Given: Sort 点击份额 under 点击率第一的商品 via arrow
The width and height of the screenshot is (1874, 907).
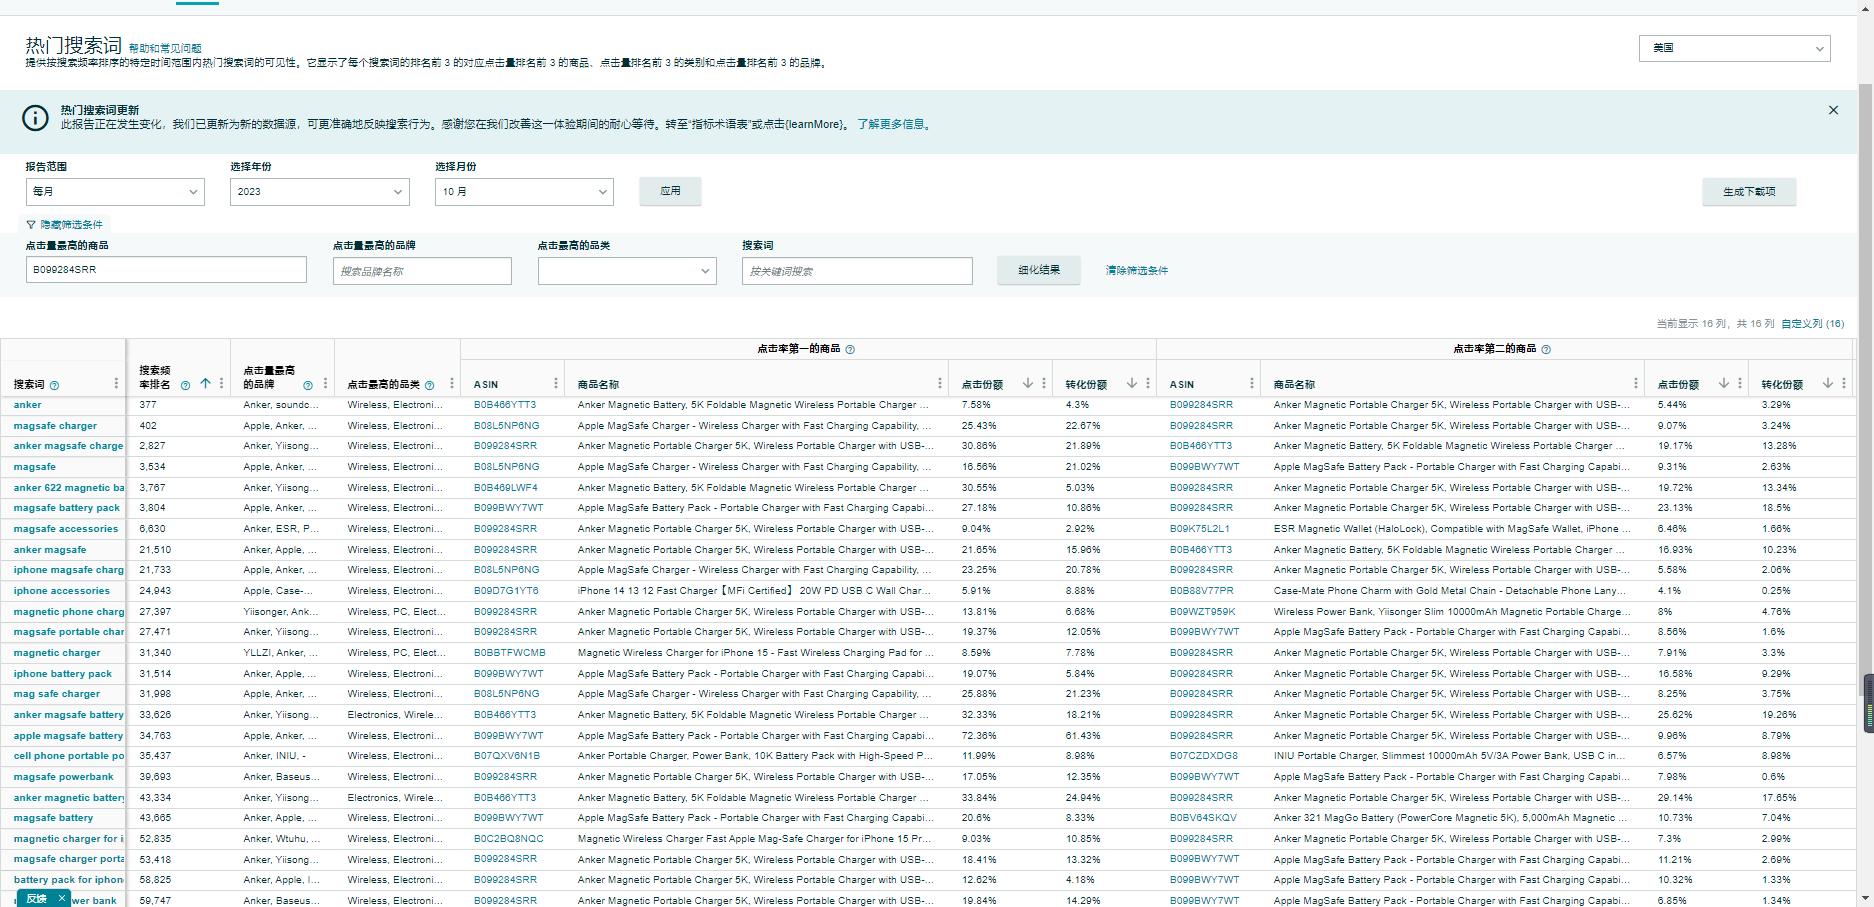Looking at the screenshot, I should (x=1028, y=384).
